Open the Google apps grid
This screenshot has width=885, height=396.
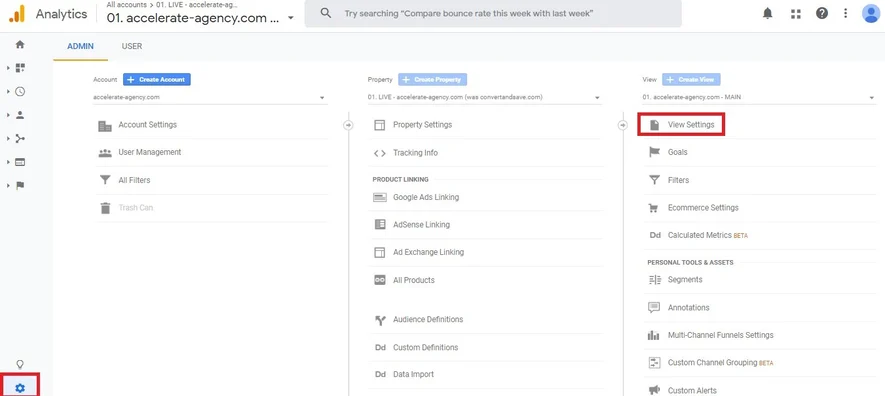pyautogui.click(x=796, y=14)
